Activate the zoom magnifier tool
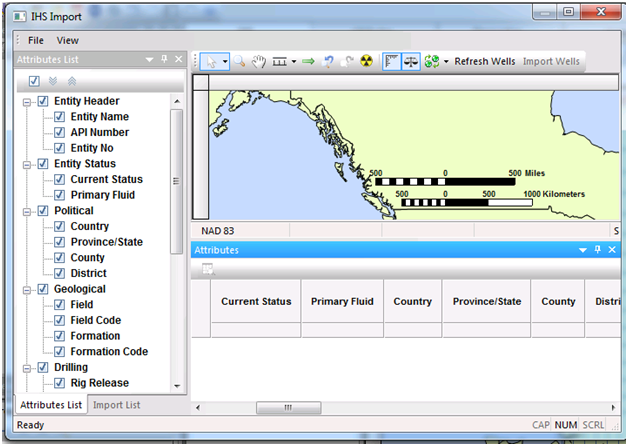This screenshot has height=446, width=628. tap(241, 61)
